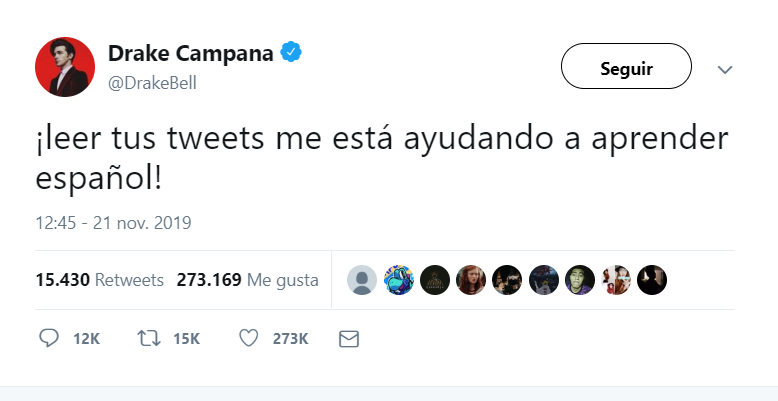This screenshot has width=778, height=401.
Task: Click the tweet timestamp 12:45 - 21 nov. 2019
Action: tap(113, 222)
